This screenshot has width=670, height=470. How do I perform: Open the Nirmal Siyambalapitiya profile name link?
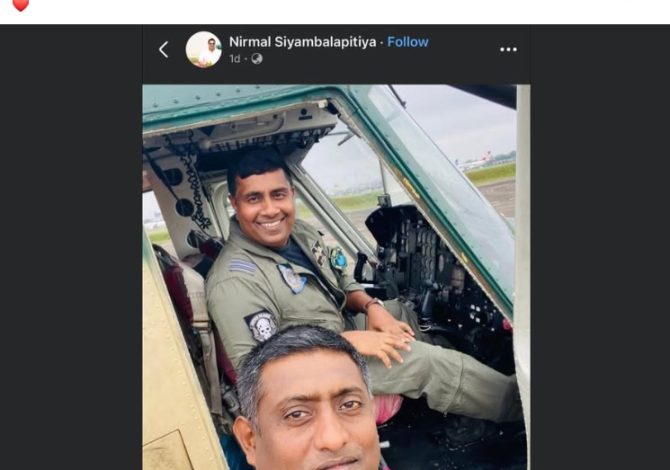(x=303, y=42)
